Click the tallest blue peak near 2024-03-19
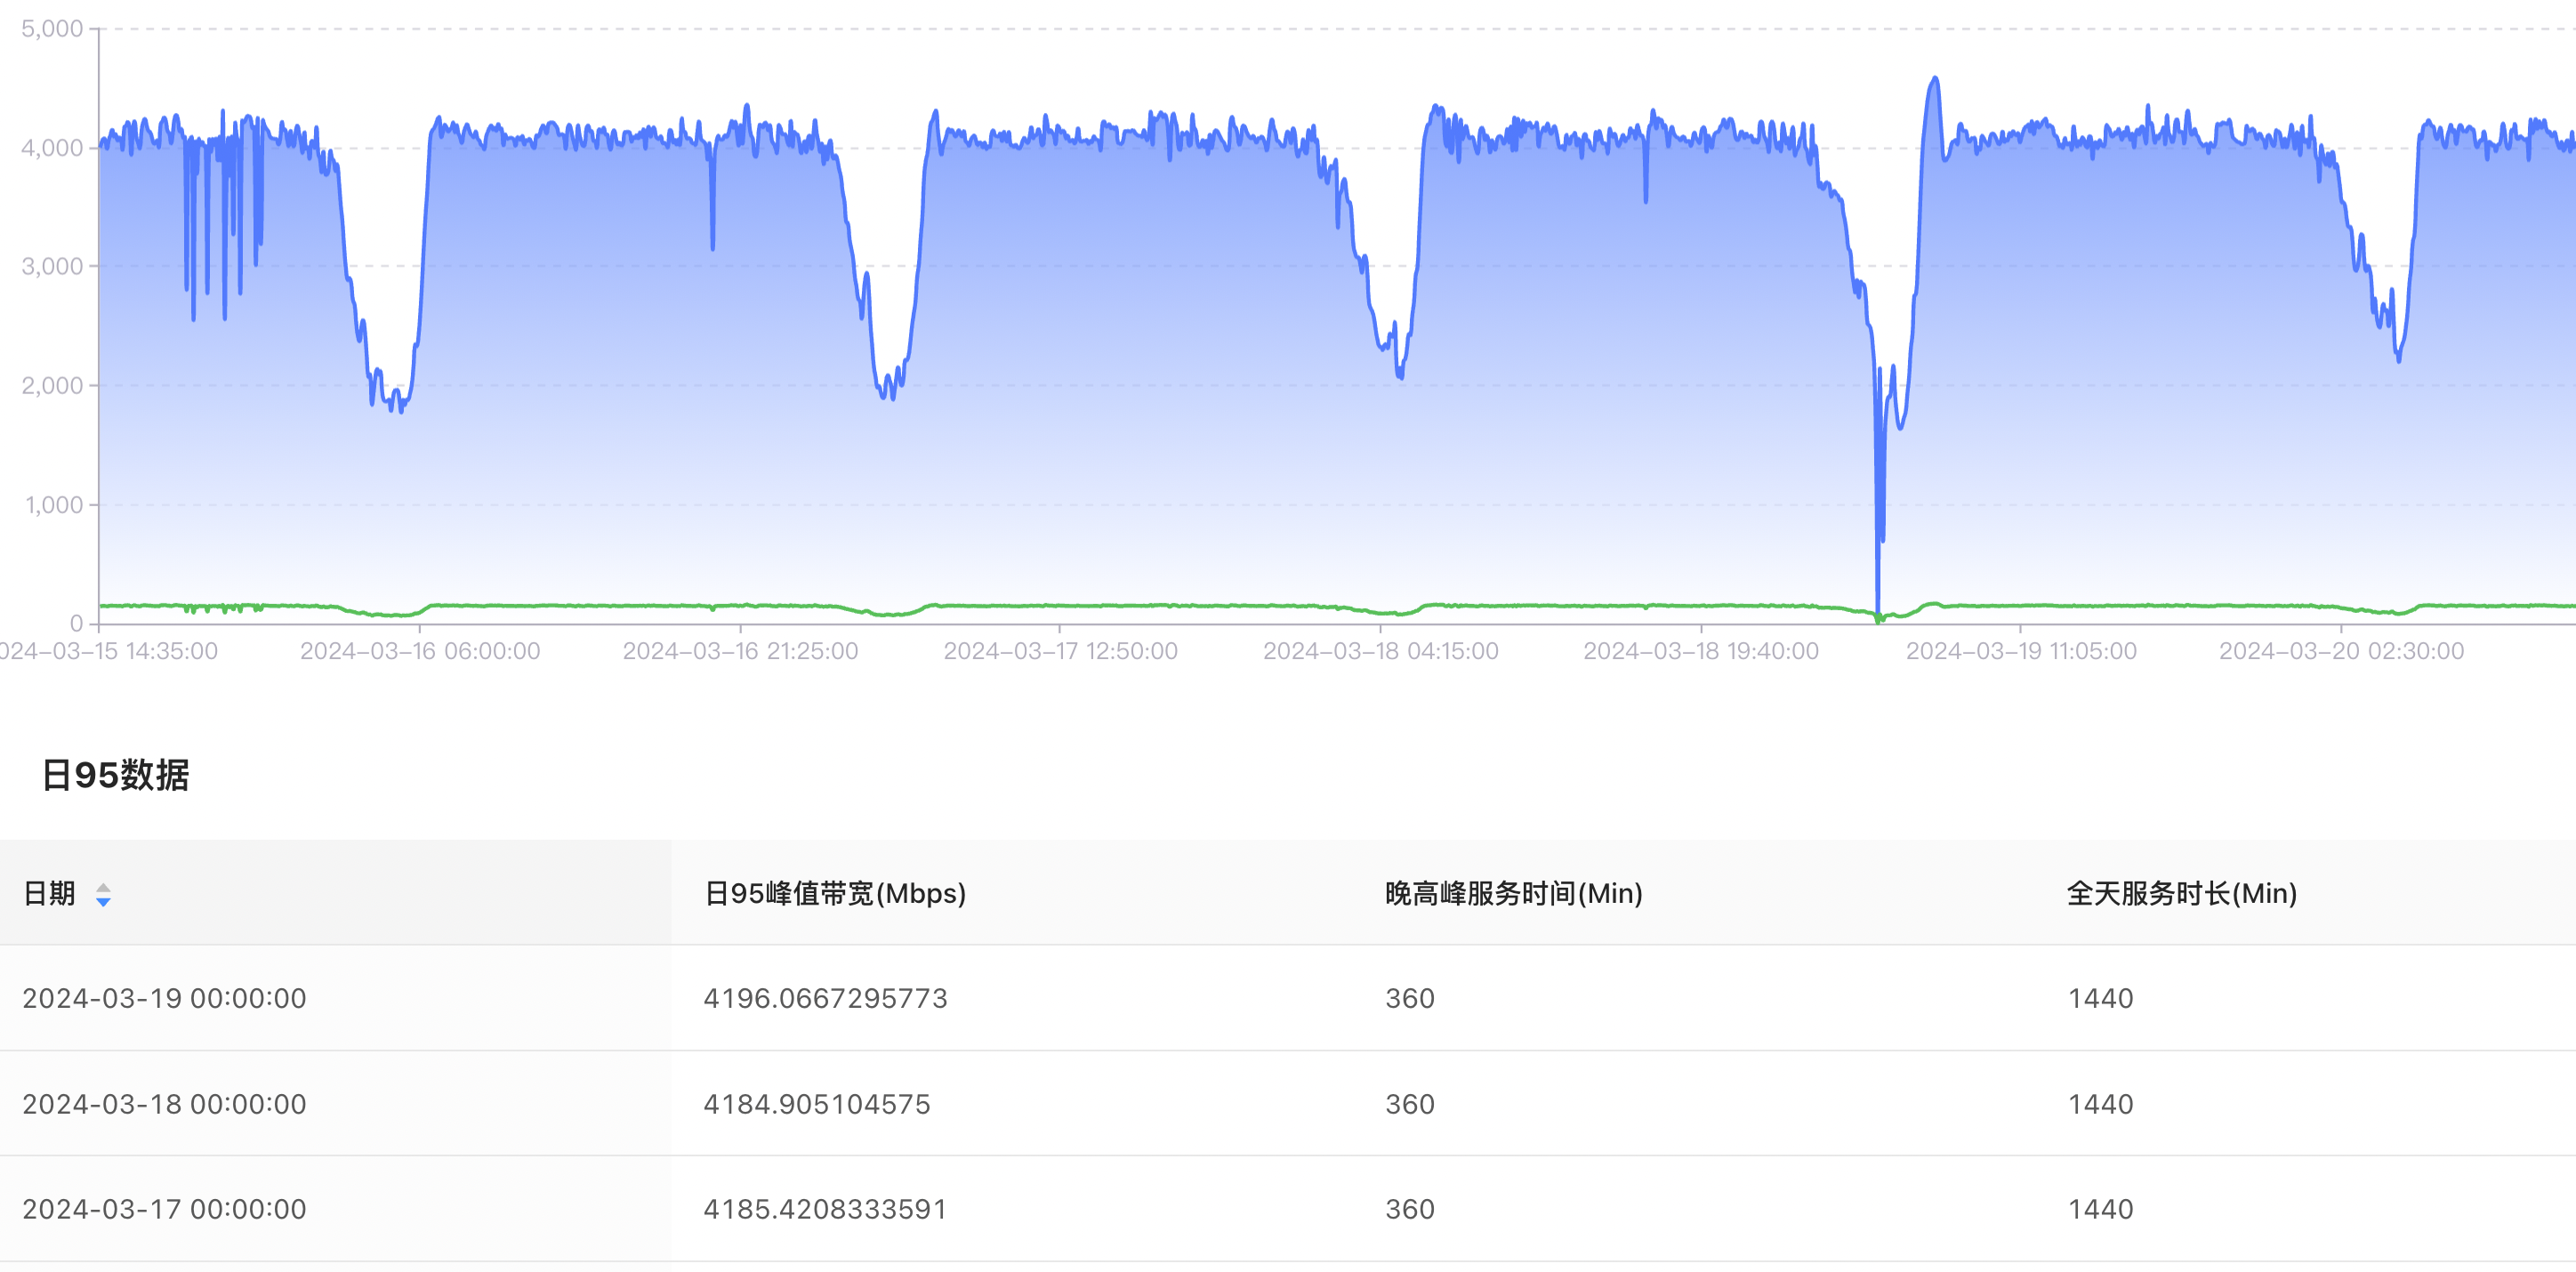 1935,80
